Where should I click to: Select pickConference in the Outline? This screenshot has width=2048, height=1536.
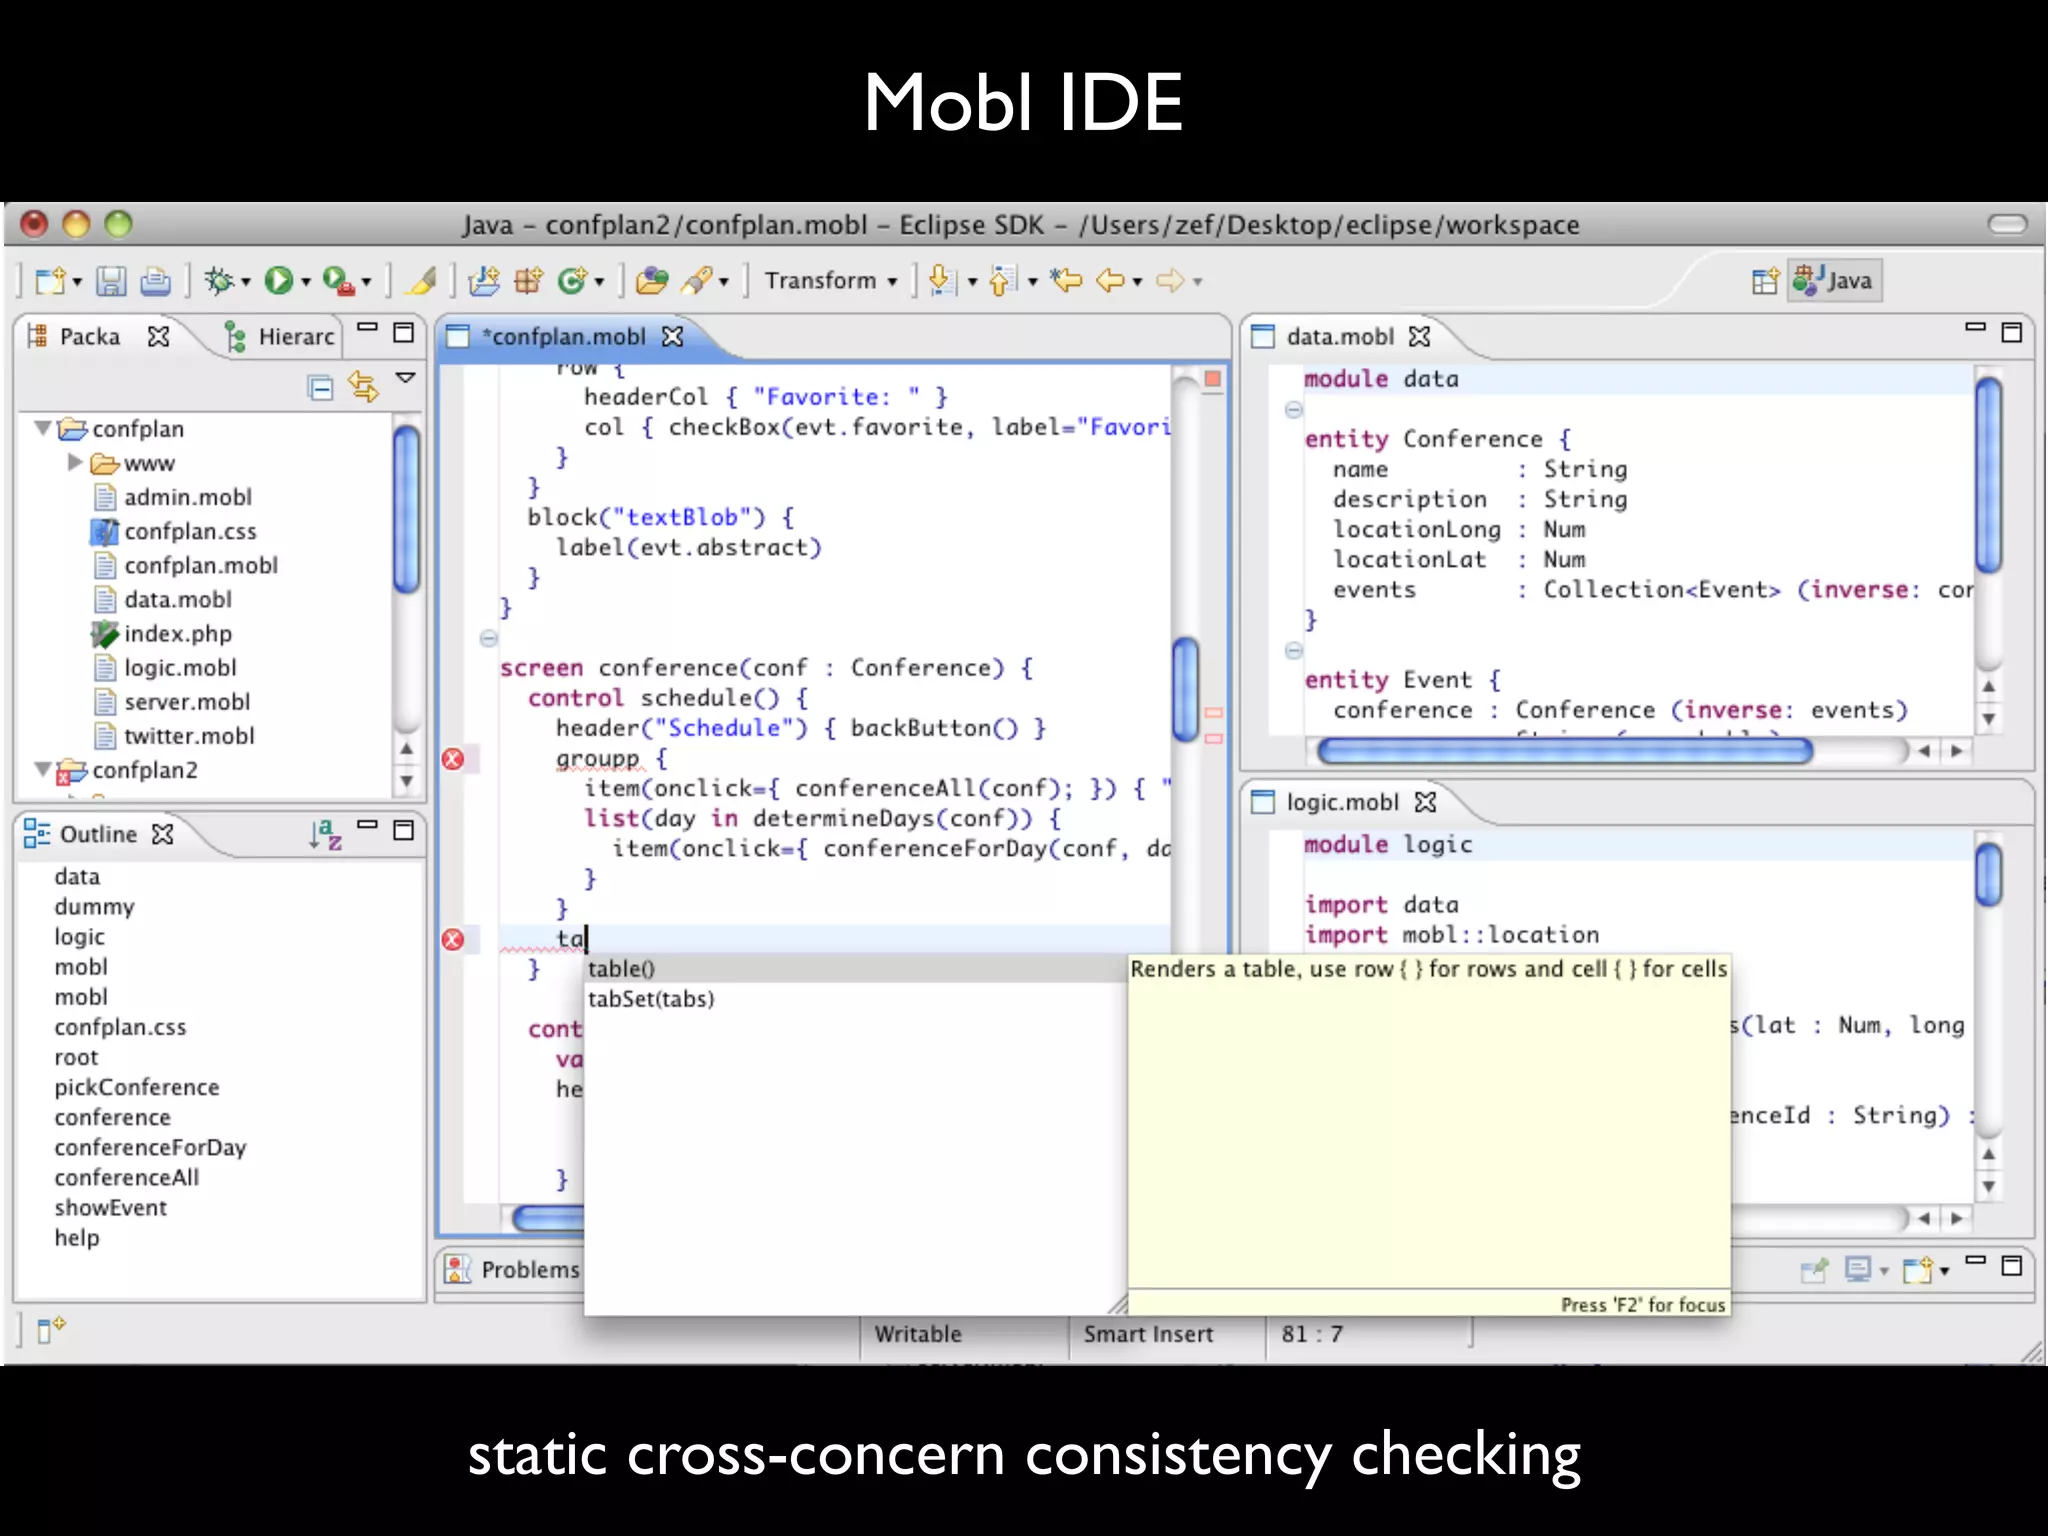pyautogui.click(x=137, y=1087)
